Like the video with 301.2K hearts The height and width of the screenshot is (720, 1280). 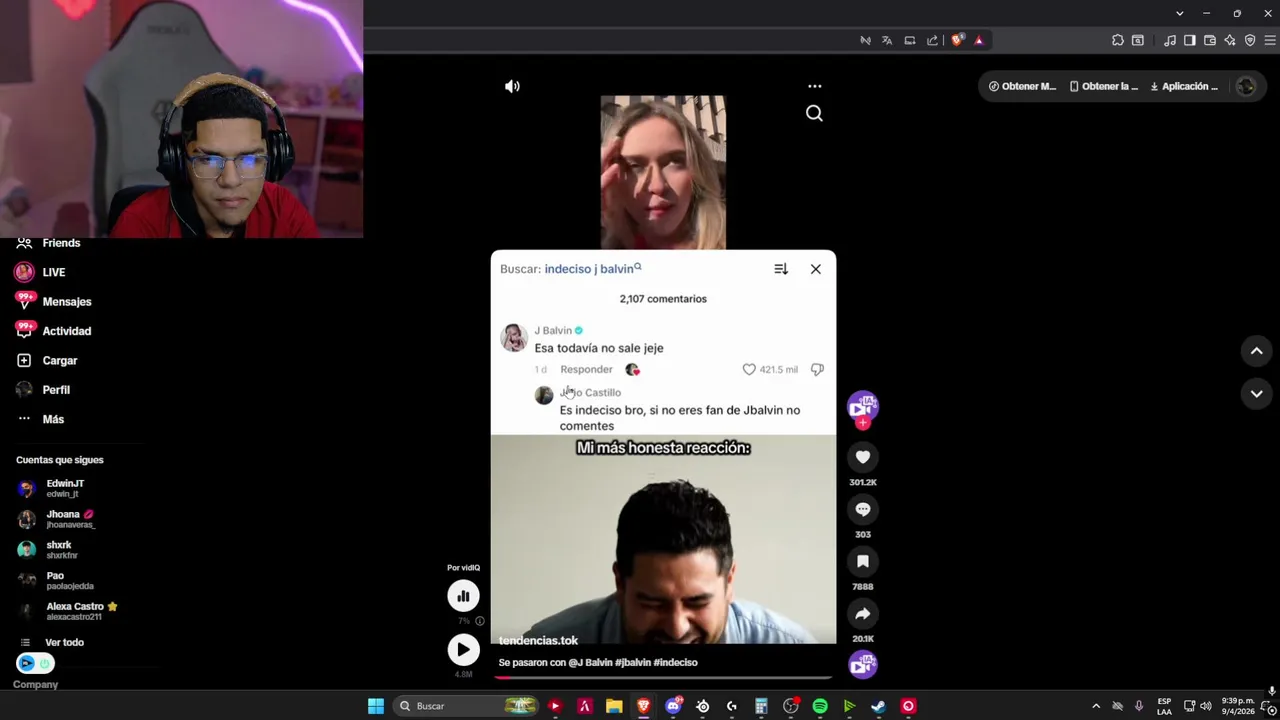coord(863,457)
